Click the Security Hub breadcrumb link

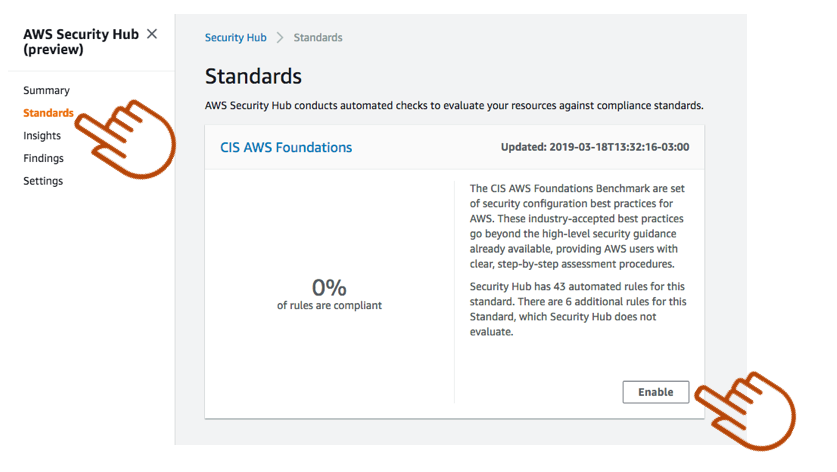235,38
